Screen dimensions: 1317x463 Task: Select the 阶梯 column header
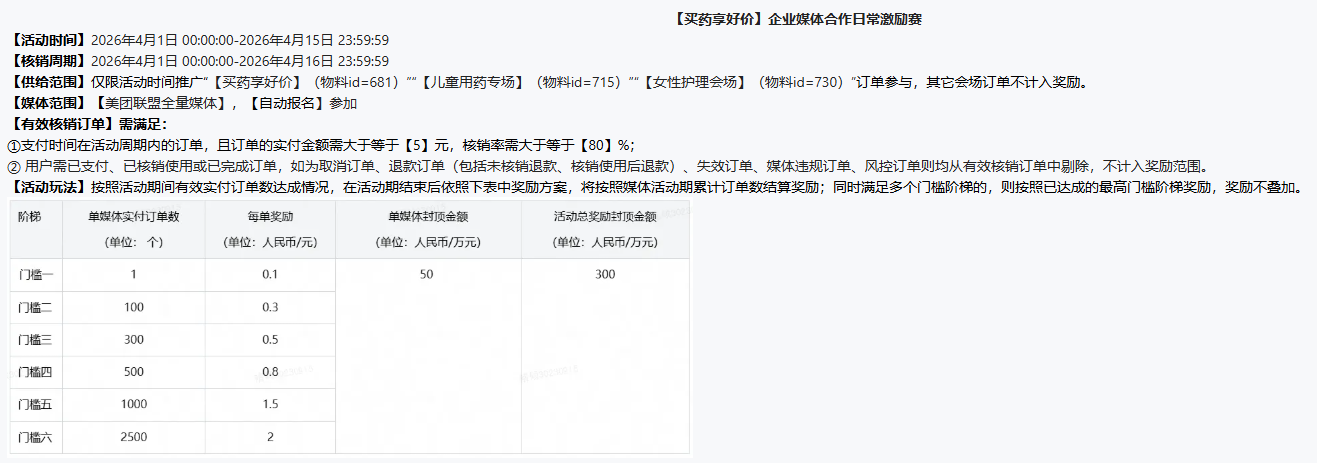(x=29, y=216)
